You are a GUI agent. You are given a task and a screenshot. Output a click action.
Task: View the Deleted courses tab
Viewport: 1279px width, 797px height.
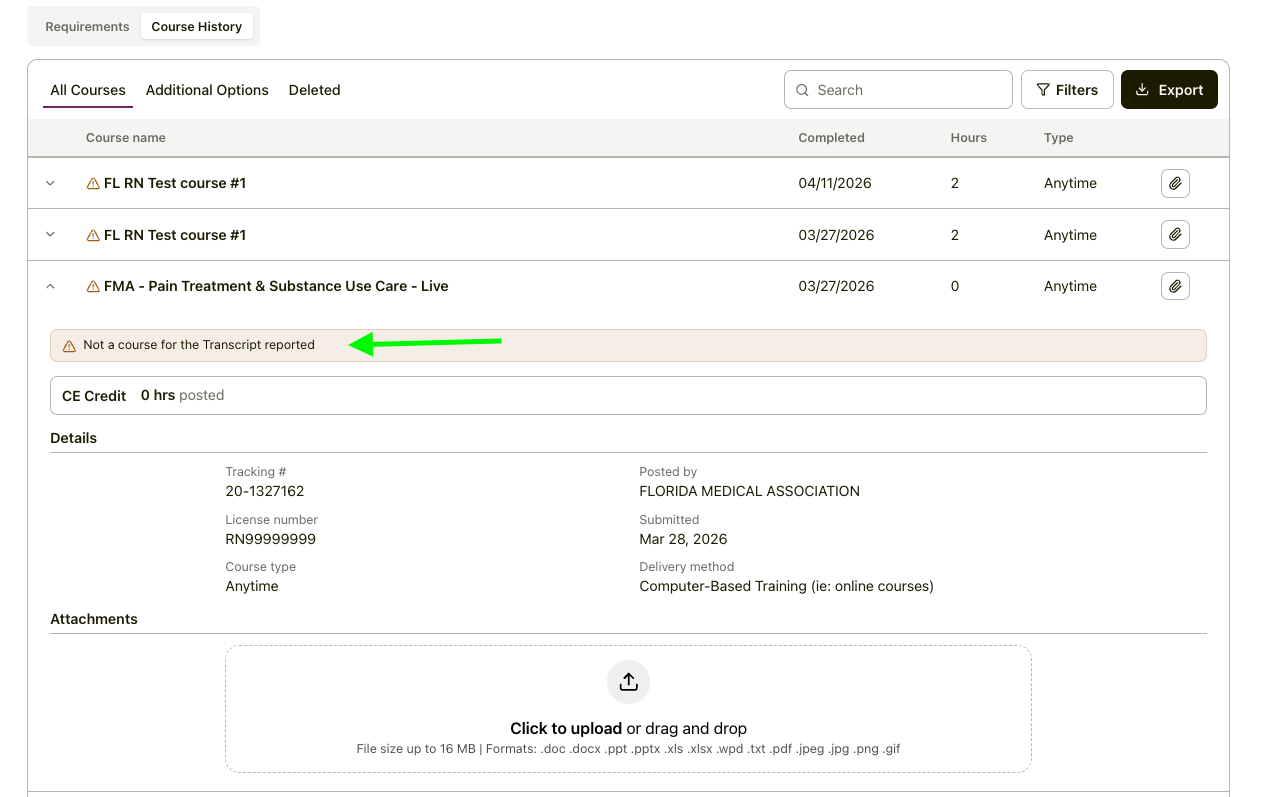[x=314, y=90]
